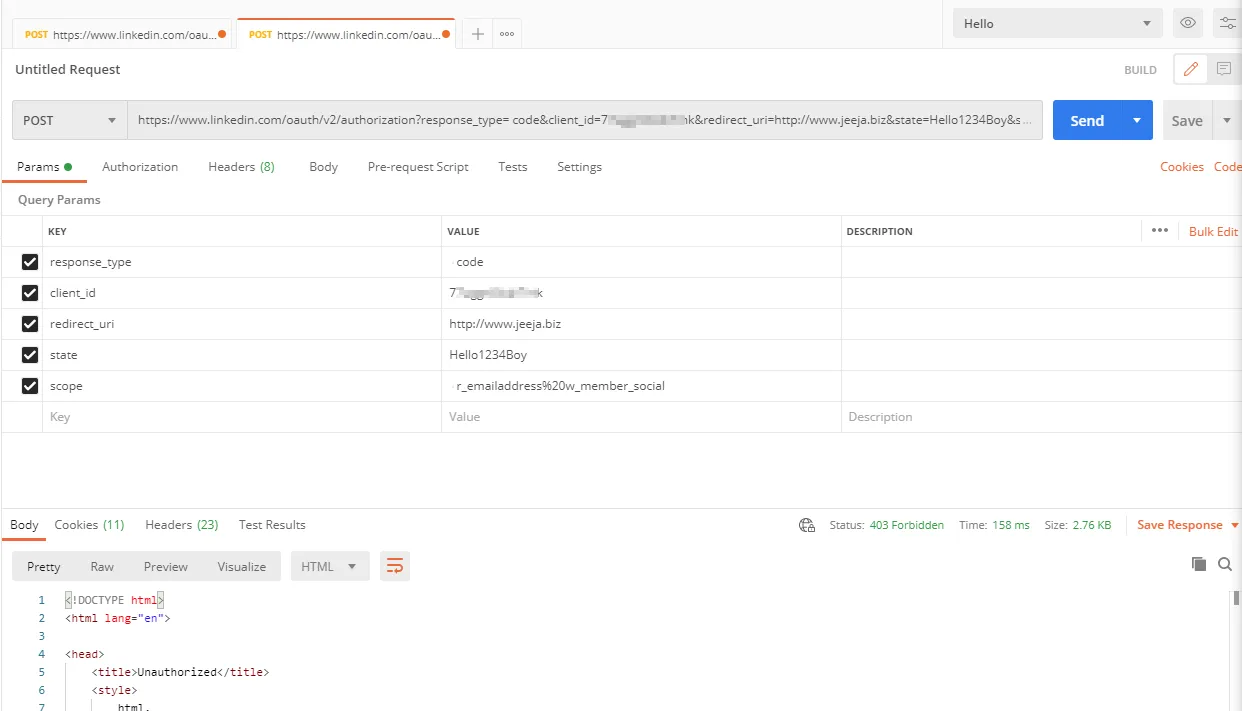Switch to the first POST request tab
Screen dimensions: 1242x711
tap(121, 34)
